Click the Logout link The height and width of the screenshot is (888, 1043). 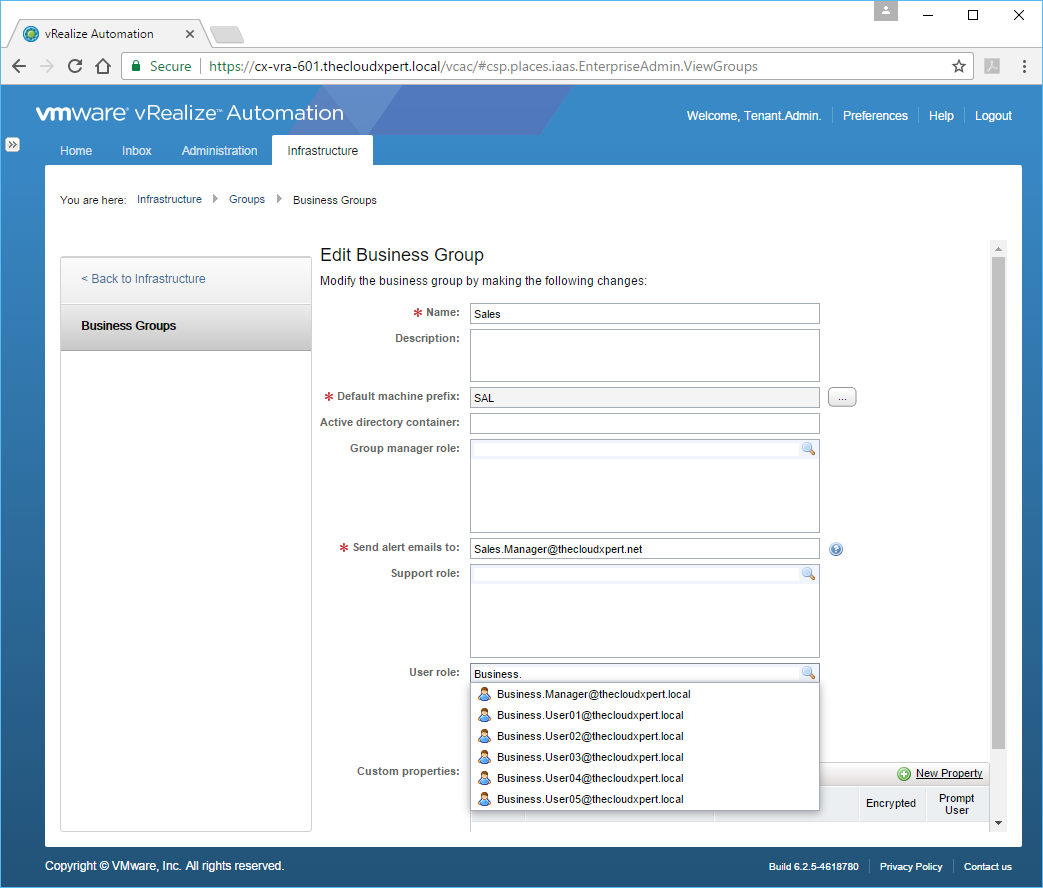click(x=993, y=116)
